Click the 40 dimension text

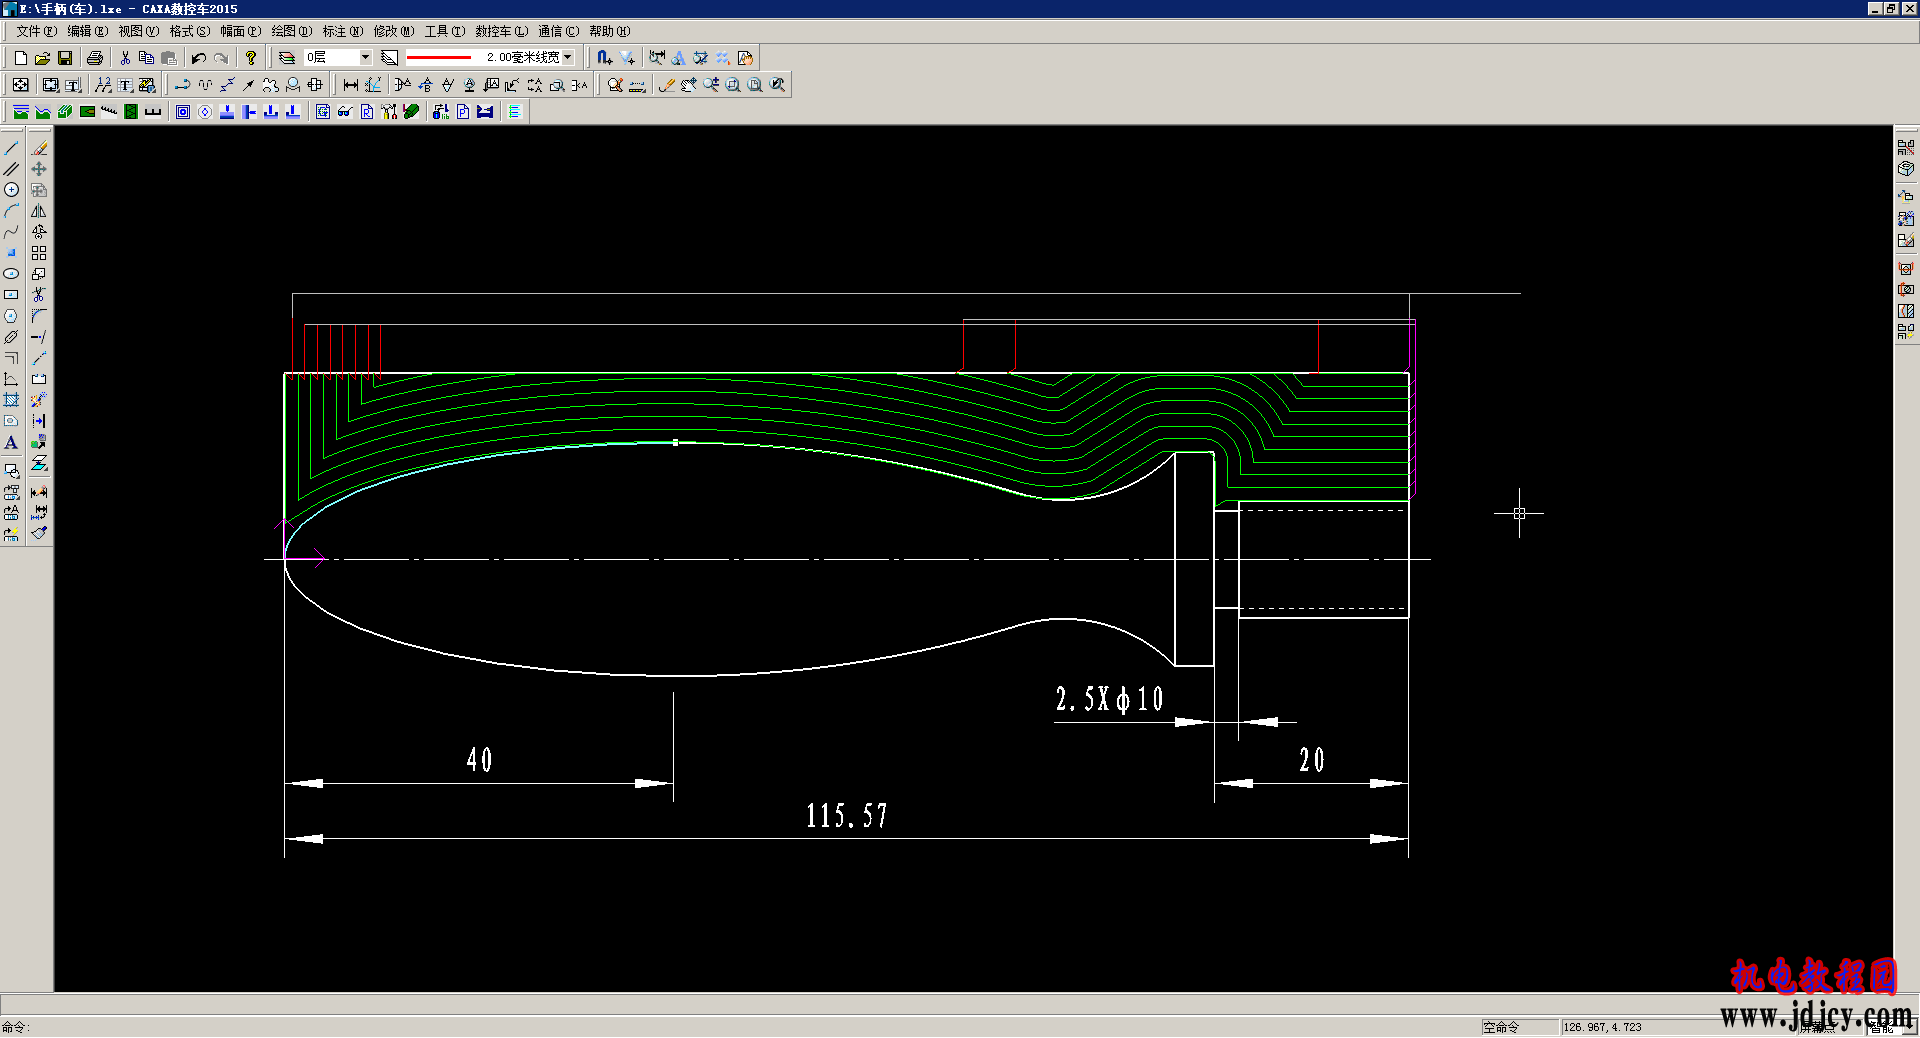point(480,760)
